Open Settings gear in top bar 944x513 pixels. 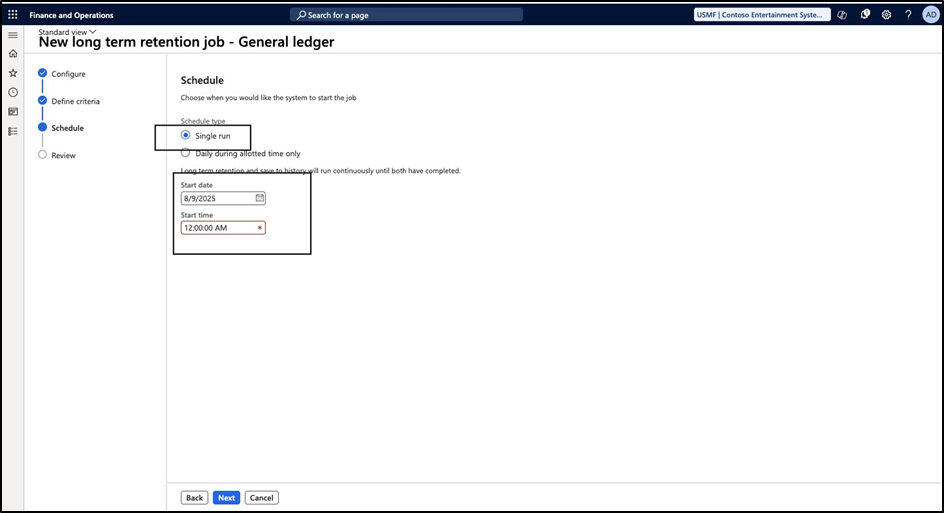pos(886,15)
